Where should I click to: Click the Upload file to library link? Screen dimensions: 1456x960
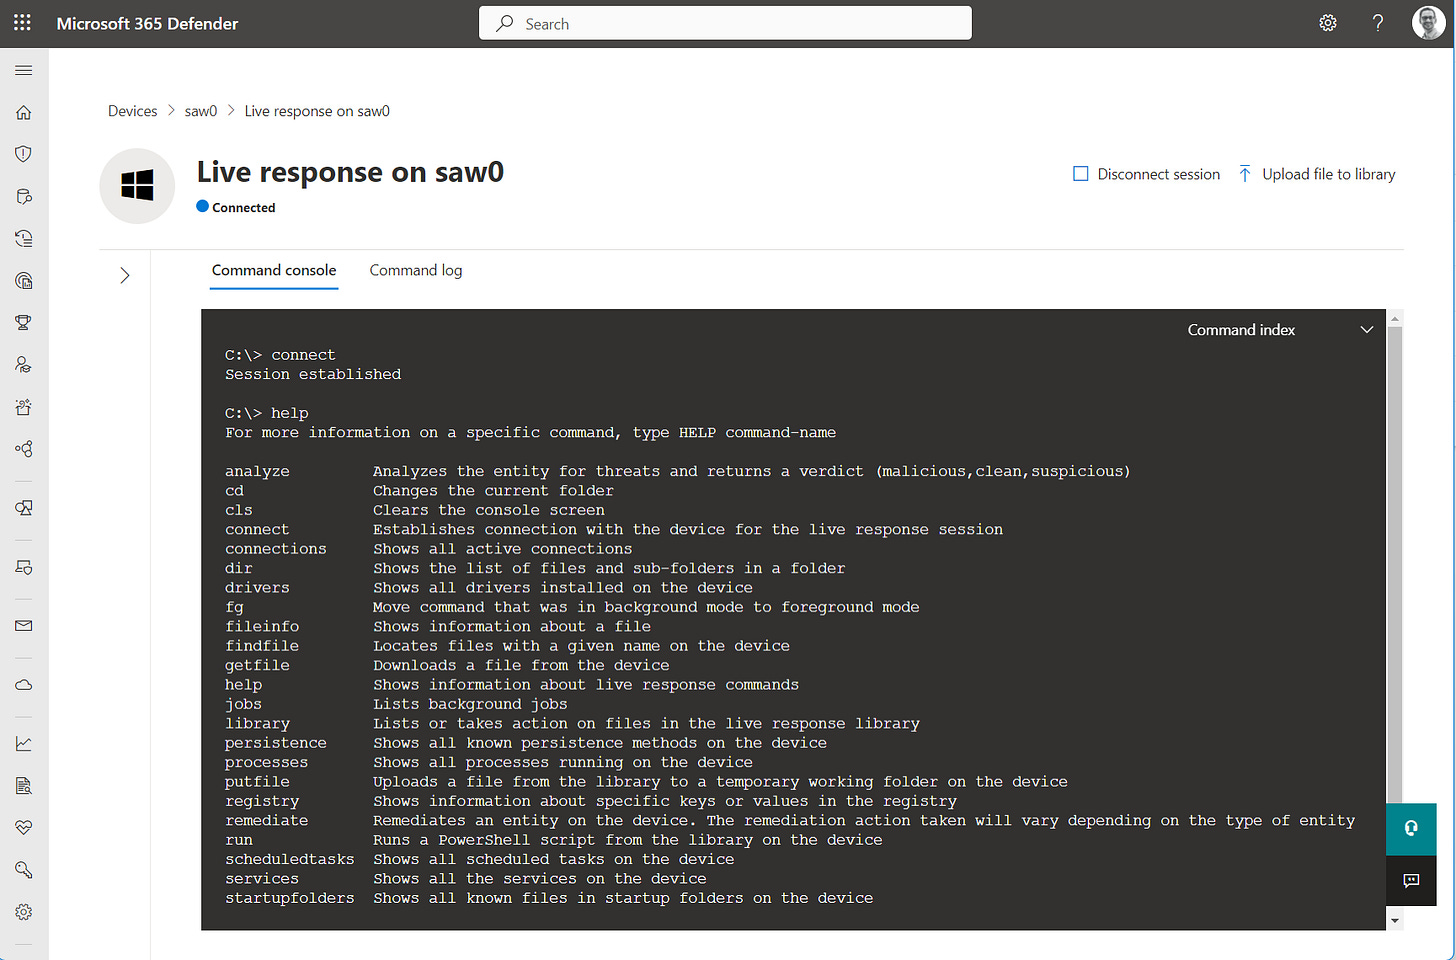tap(1329, 174)
